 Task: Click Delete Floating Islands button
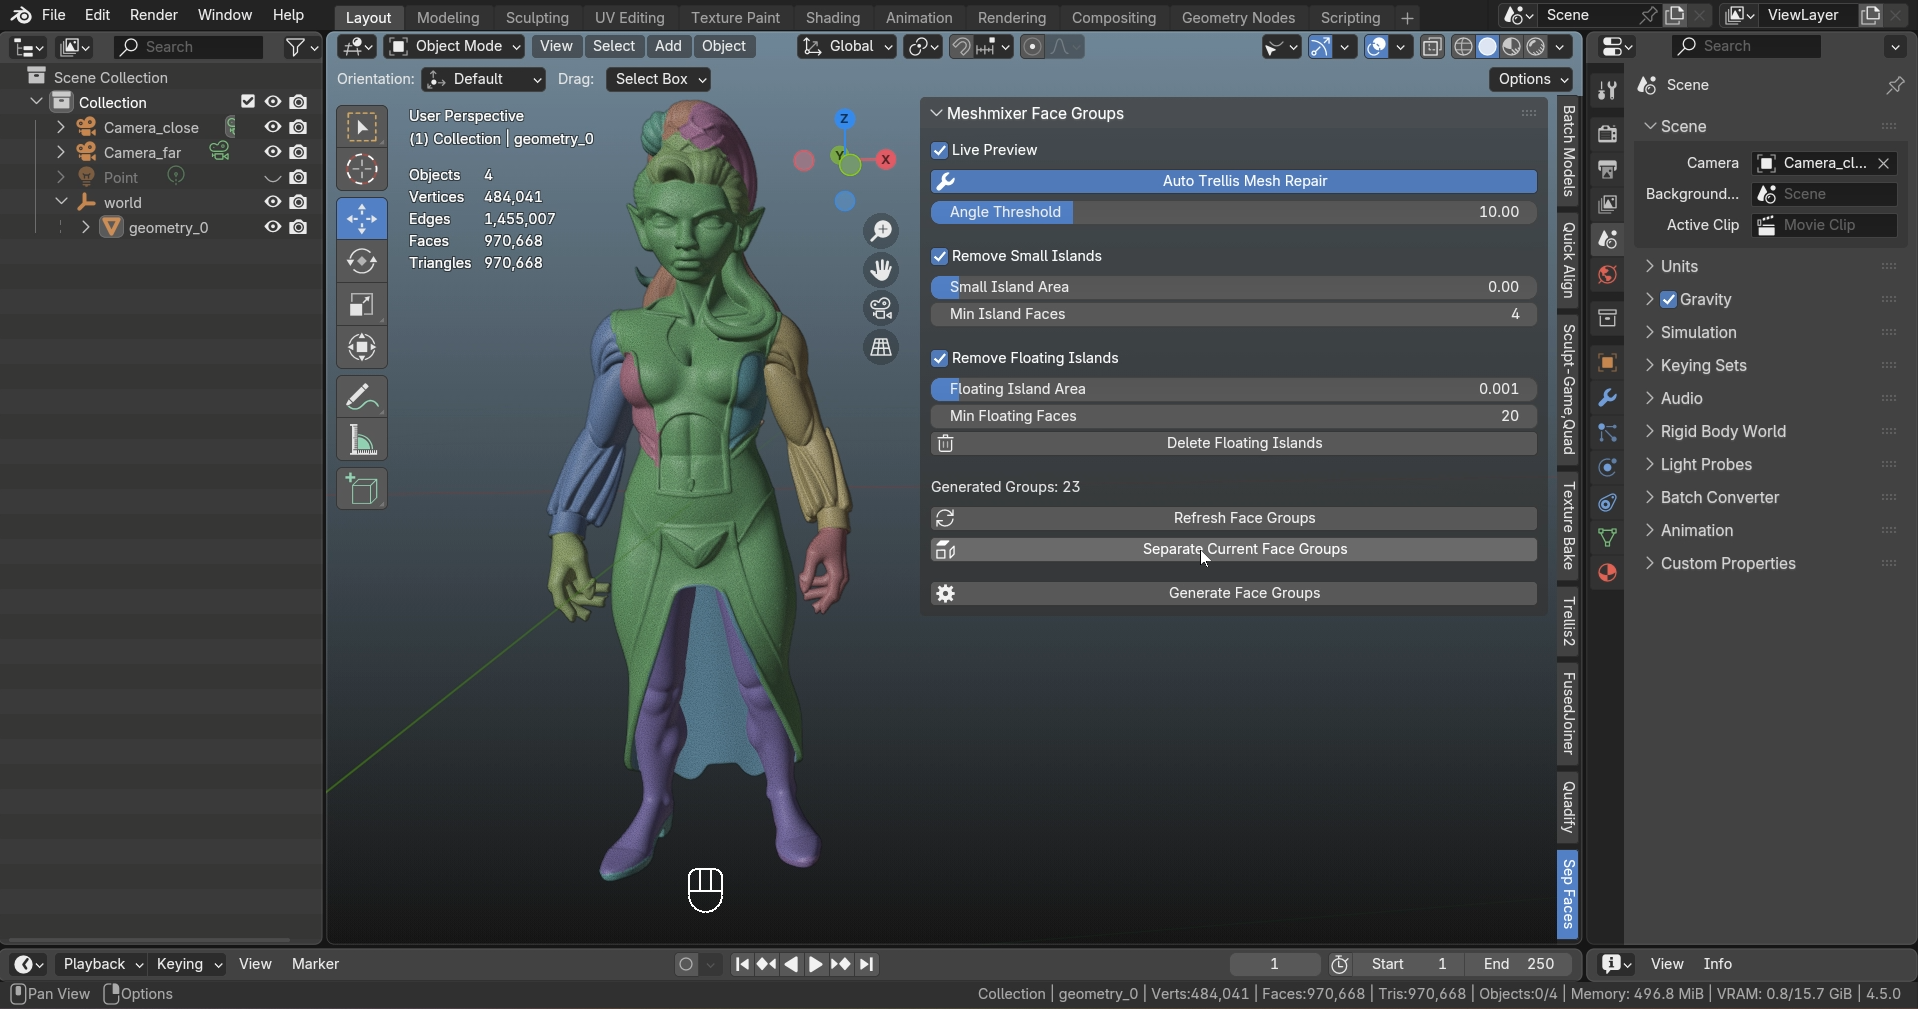click(x=1234, y=443)
